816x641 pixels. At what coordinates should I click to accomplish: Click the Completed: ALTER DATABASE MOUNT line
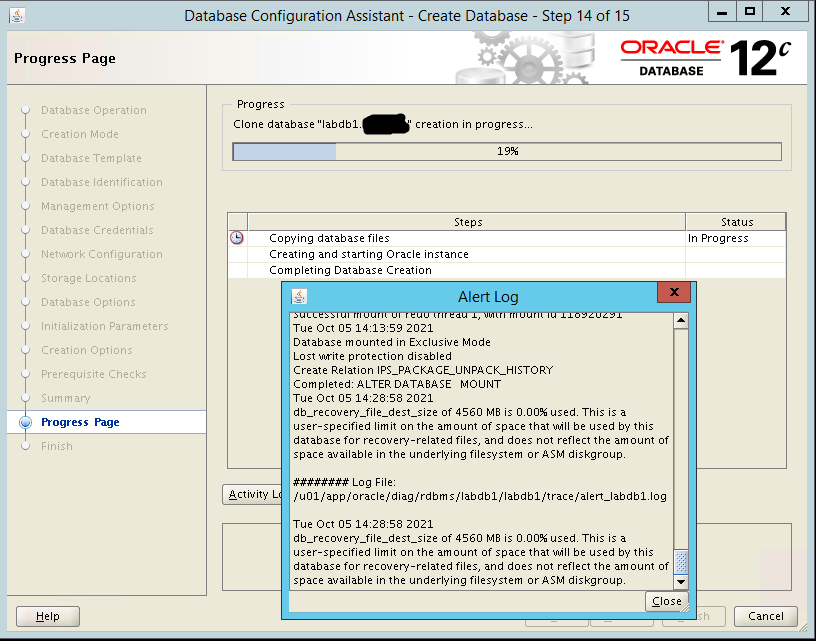[397, 384]
